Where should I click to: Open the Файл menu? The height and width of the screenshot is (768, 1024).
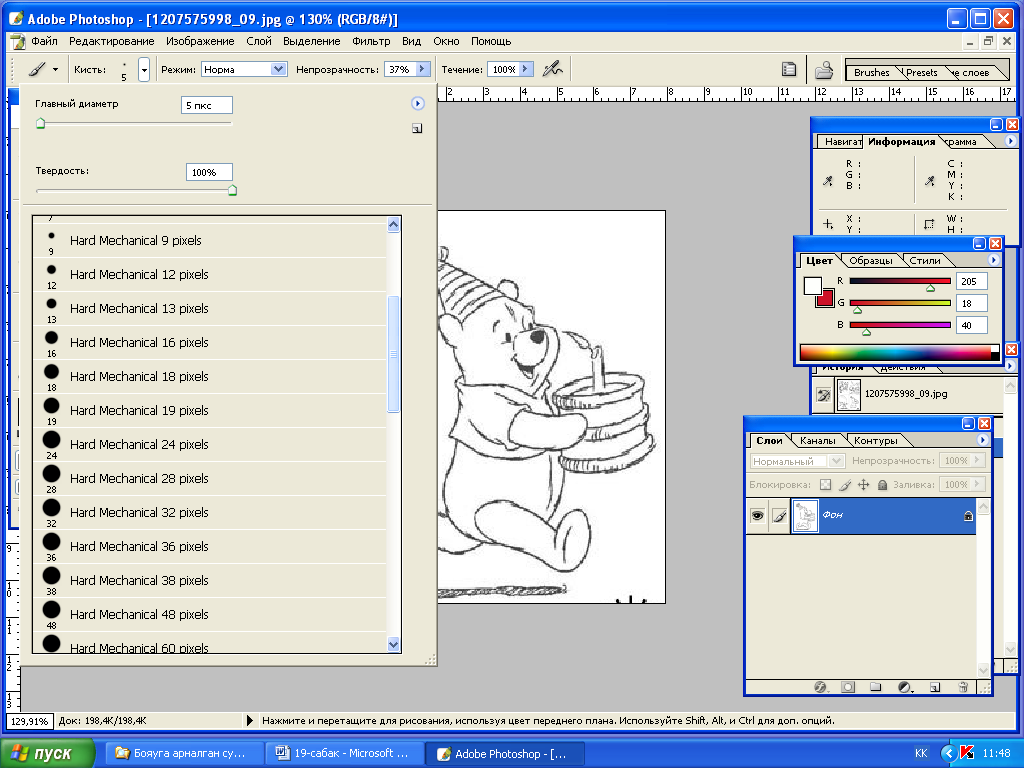tap(44, 41)
